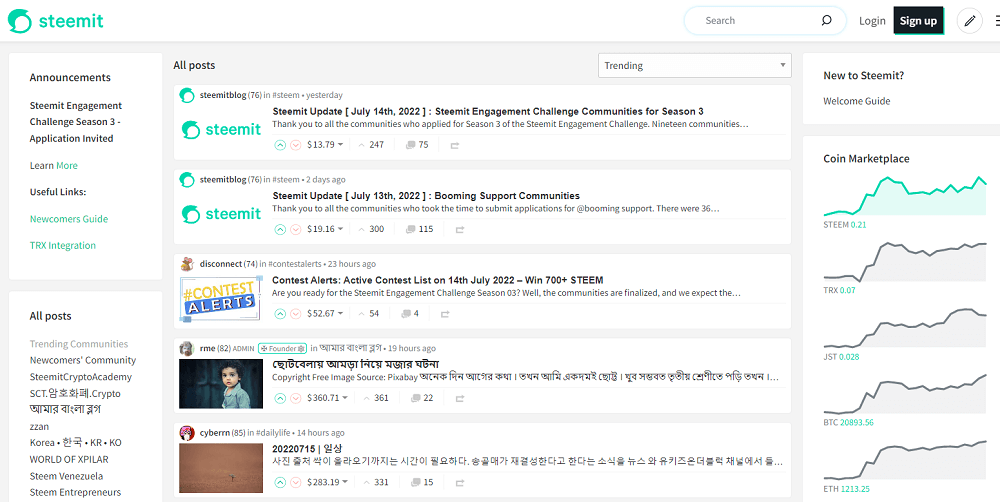Select the zzan community
This screenshot has height=502, width=1000.
coord(39,426)
